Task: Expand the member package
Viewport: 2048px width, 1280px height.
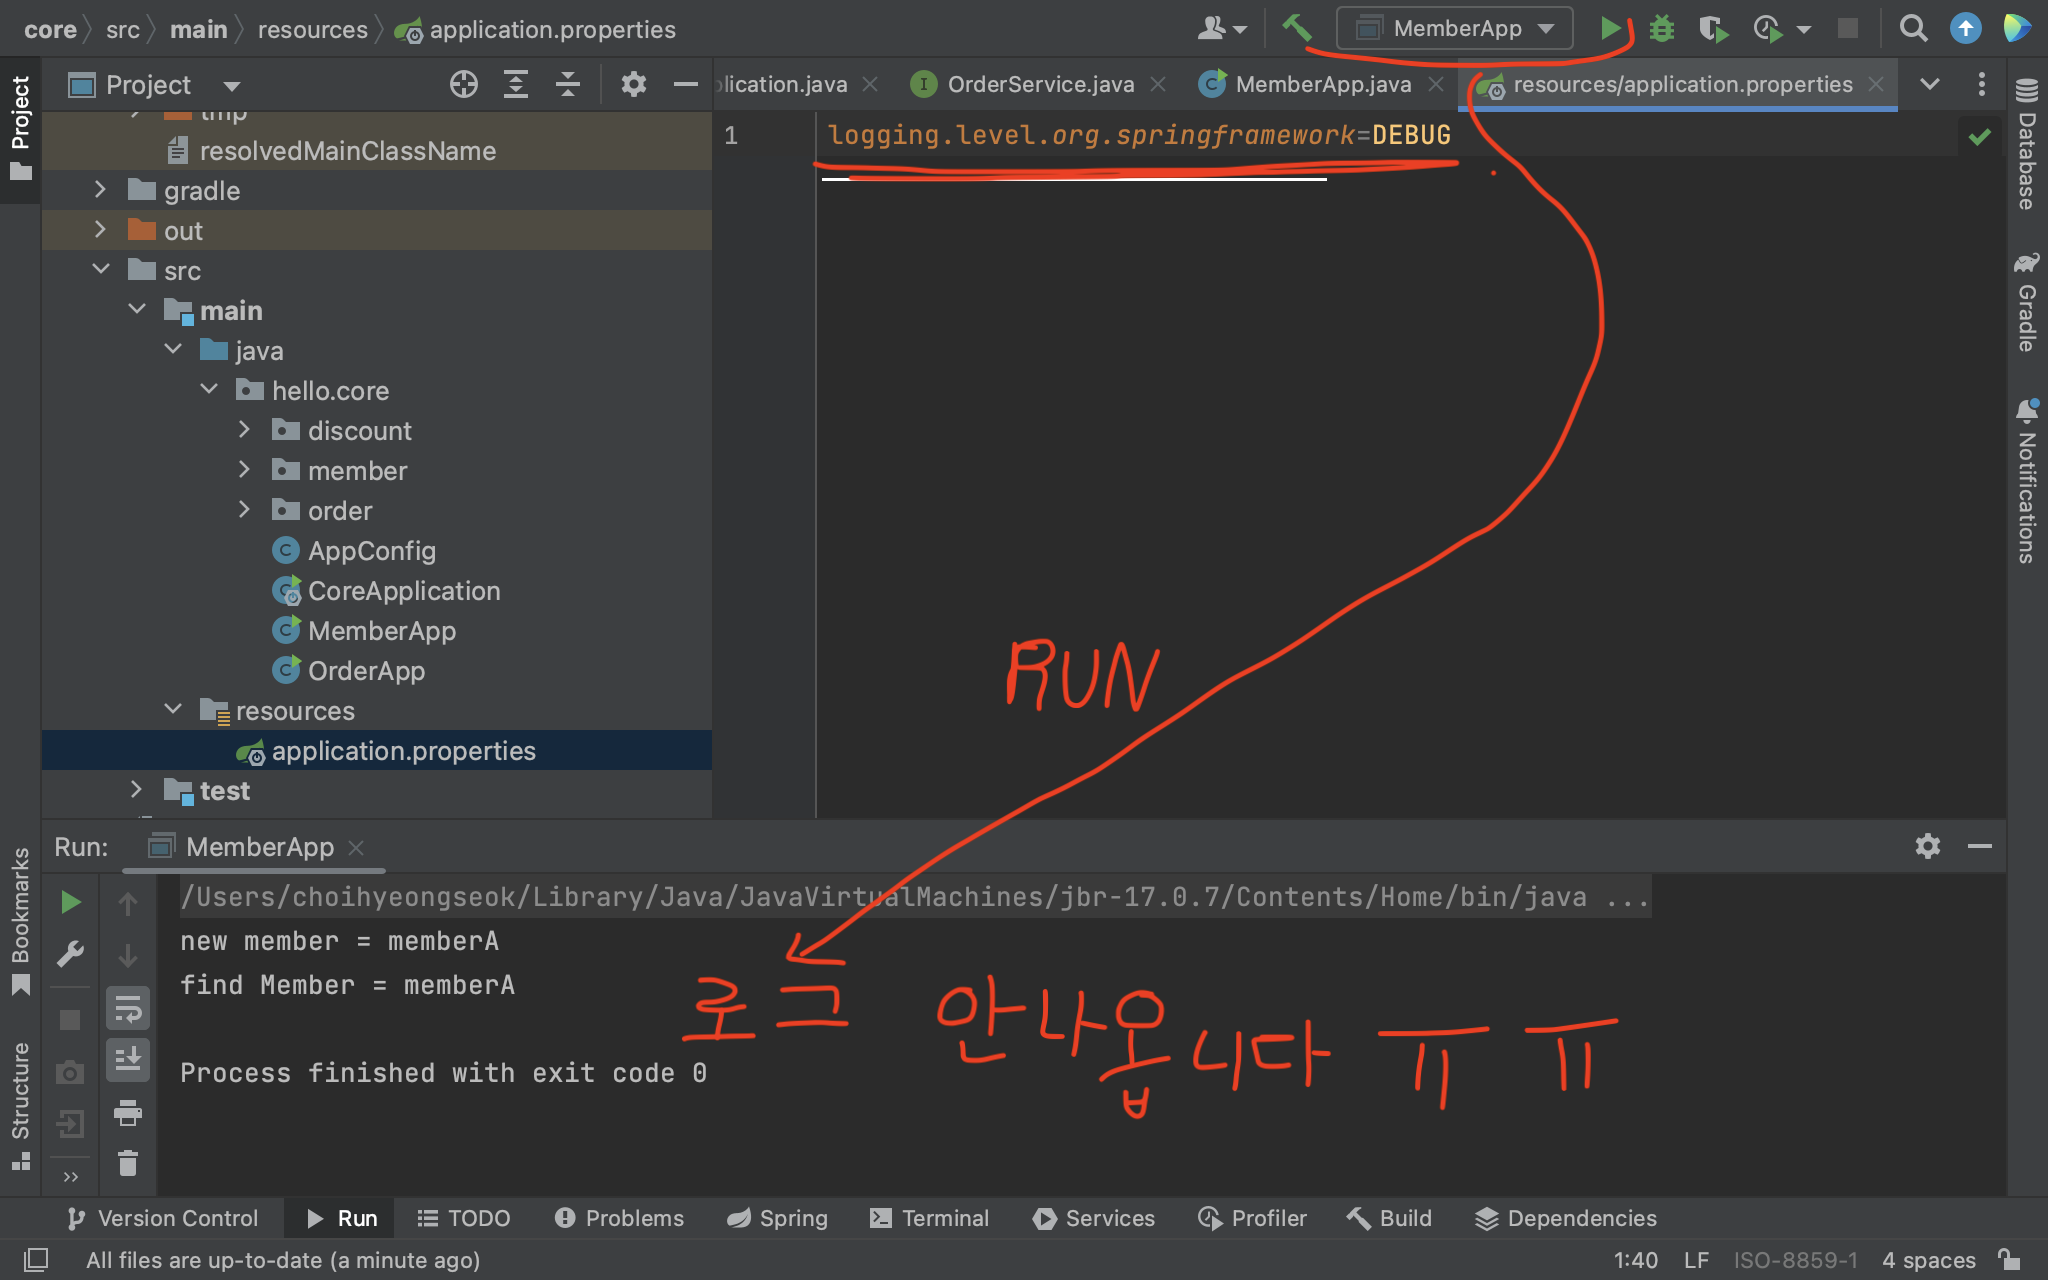Action: 244,469
